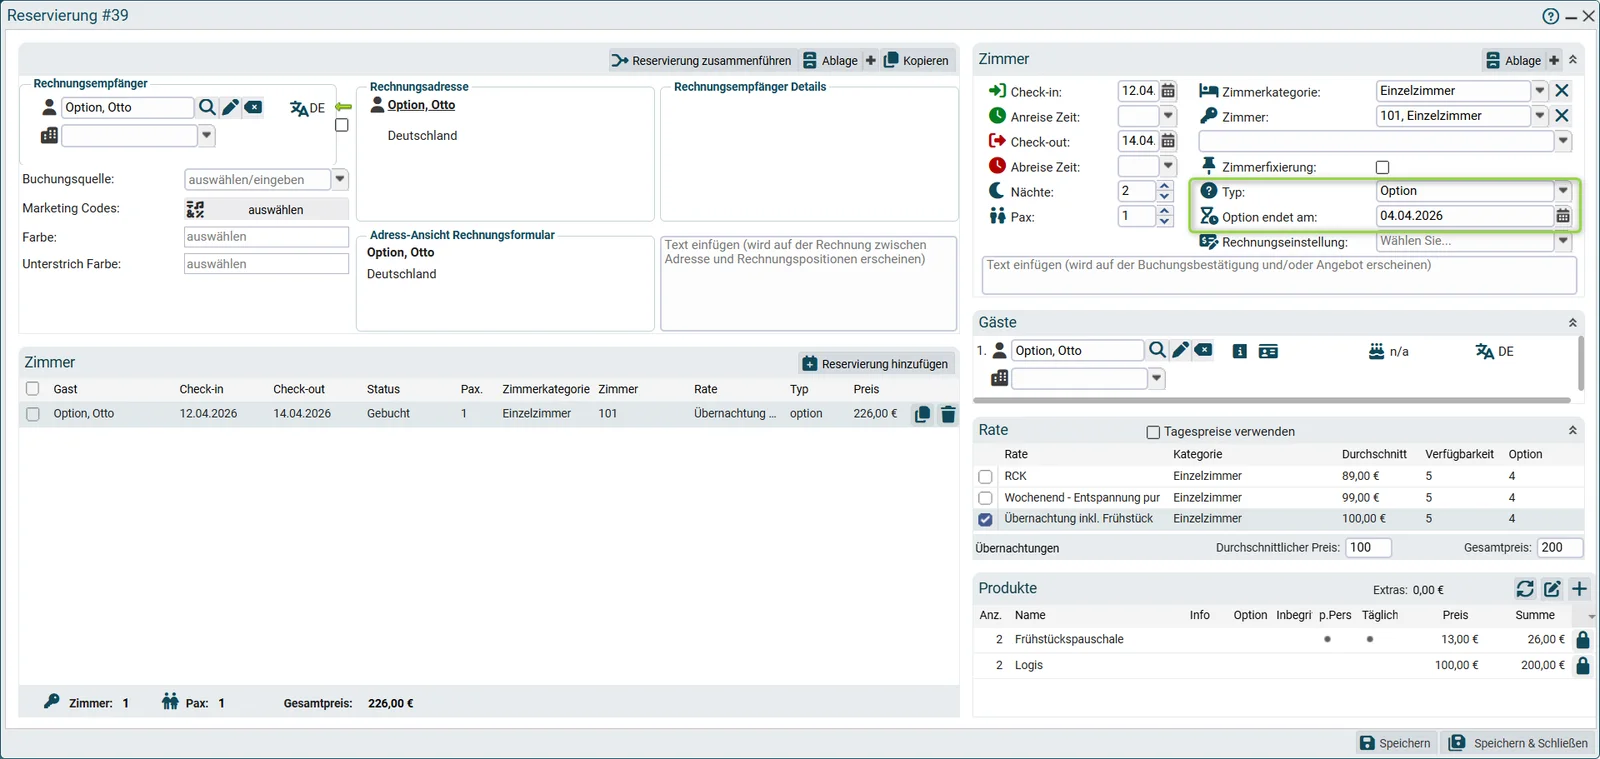Image resolution: width=1600 pixels, height=759 pixels.
Task: Open the Rechnungseinstellung dropdown
Action: (x=1563, y=241)
